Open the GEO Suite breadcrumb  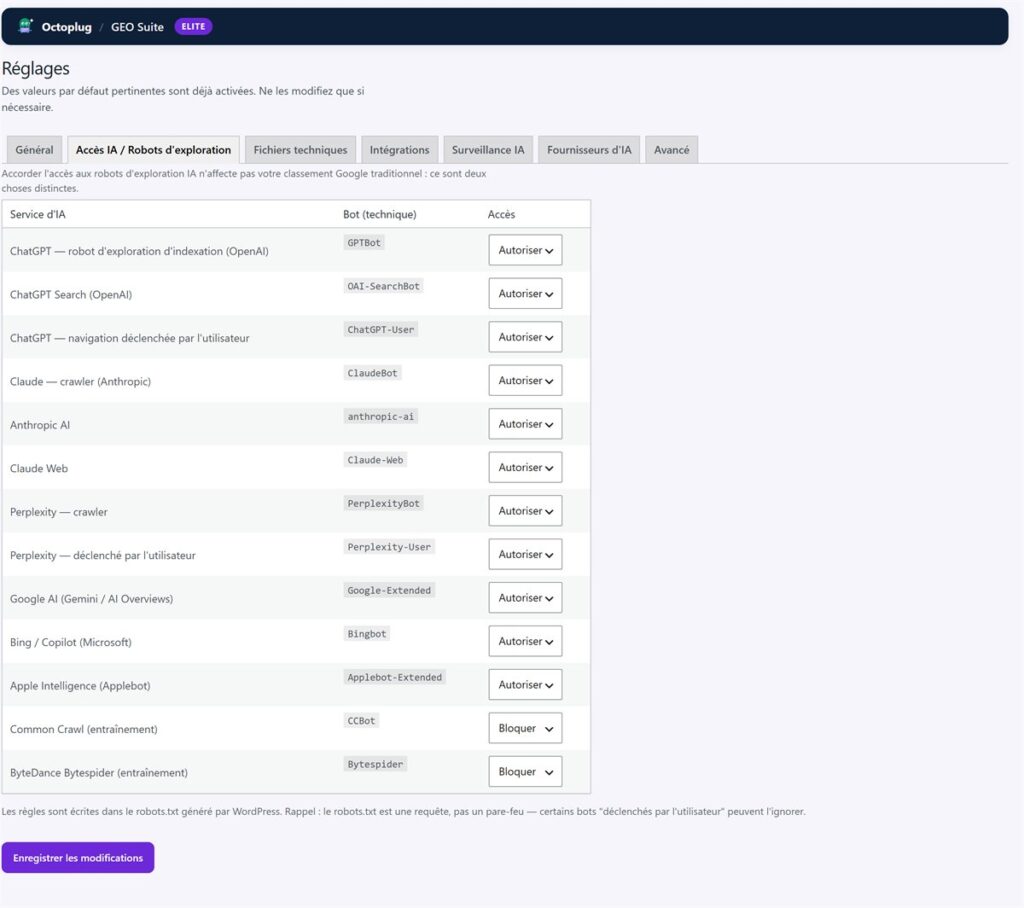(137, 27)
